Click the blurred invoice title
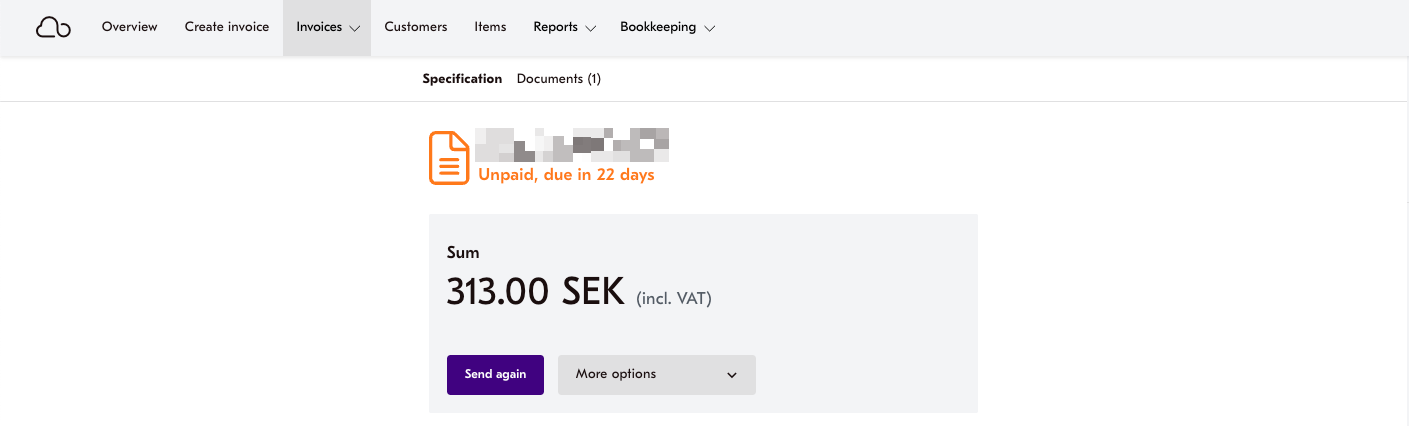This screenshot has width=1409, height=426. click(x=571, y=145)
